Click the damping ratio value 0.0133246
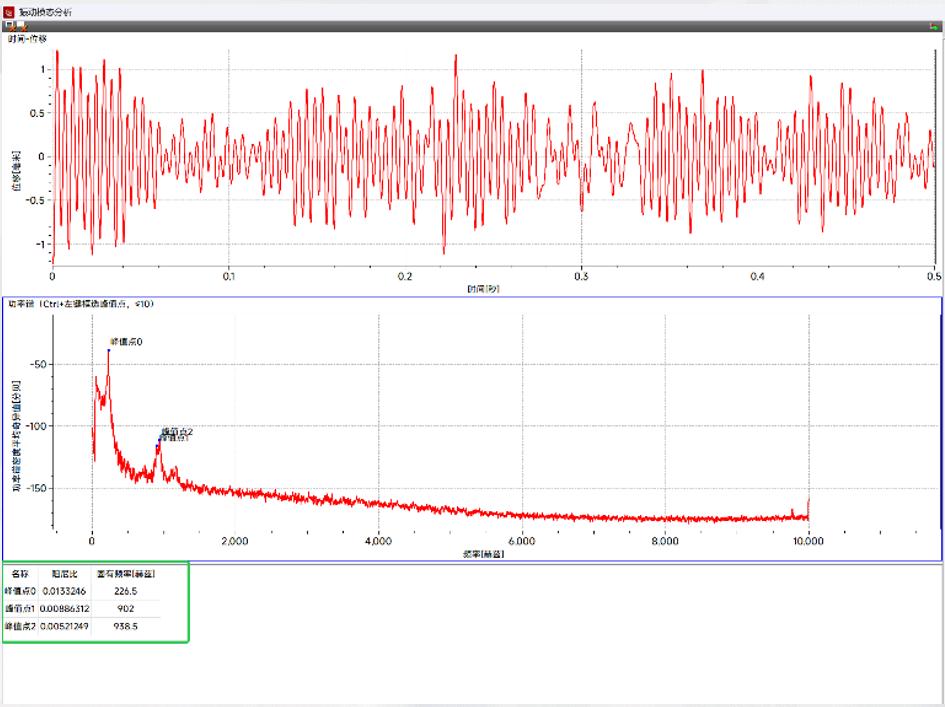945x707 pixels. click(x=62, y=591)
